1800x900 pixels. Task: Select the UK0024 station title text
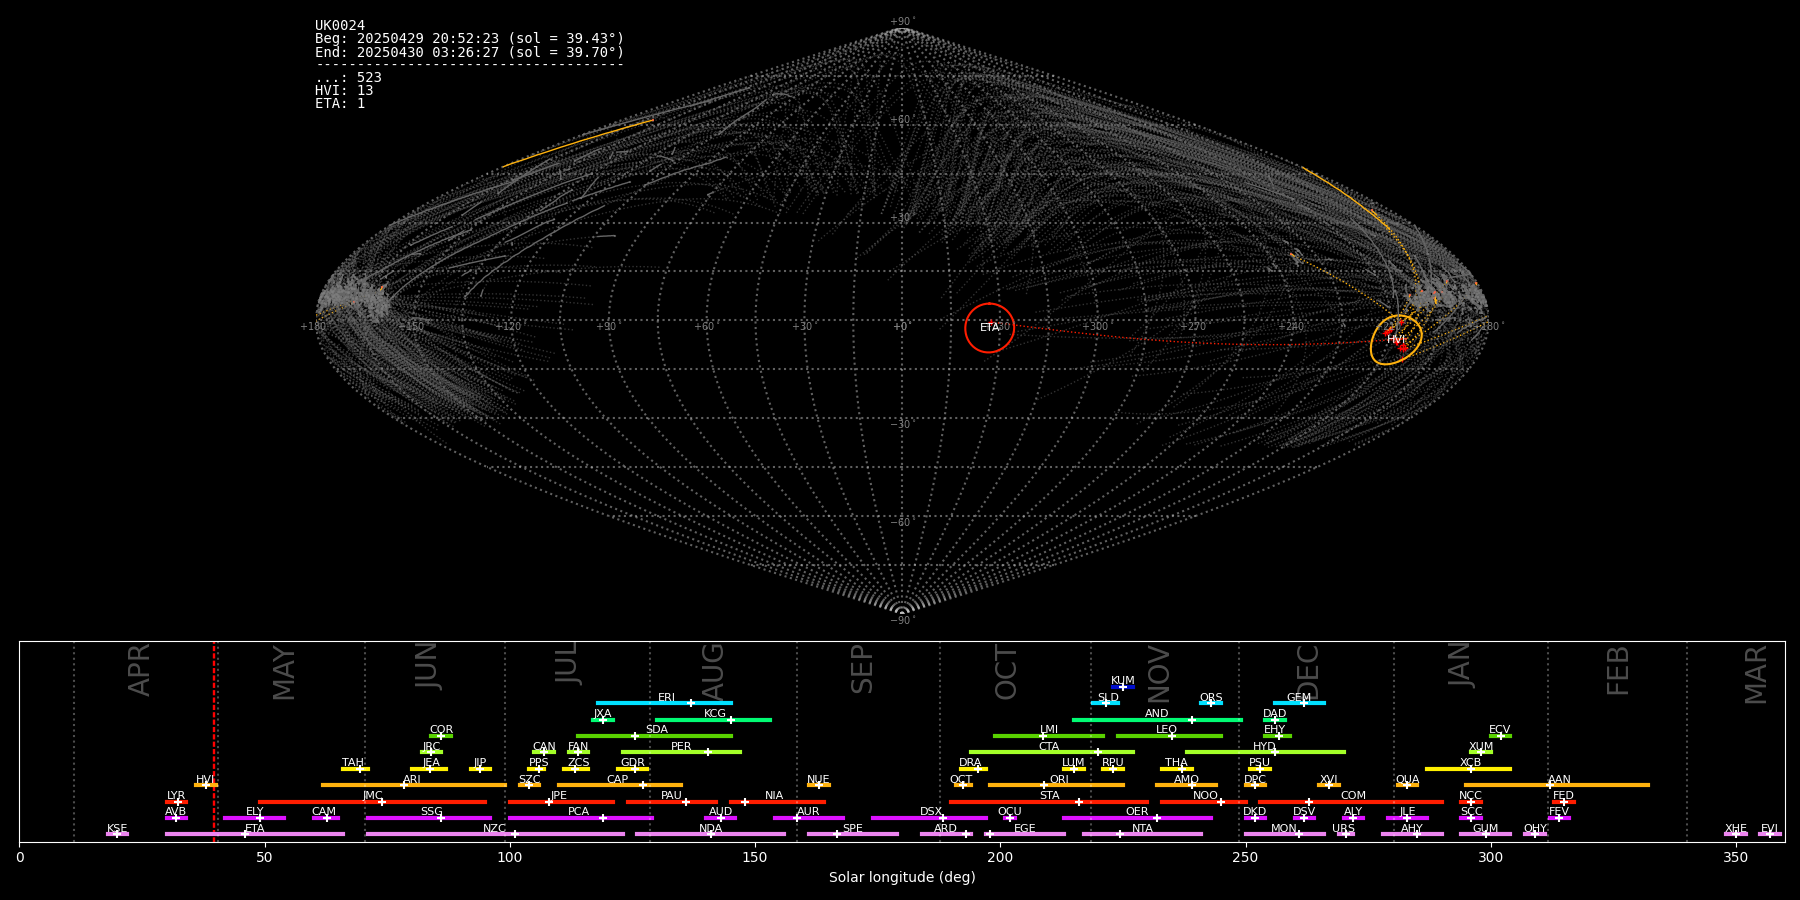point(340,26)
